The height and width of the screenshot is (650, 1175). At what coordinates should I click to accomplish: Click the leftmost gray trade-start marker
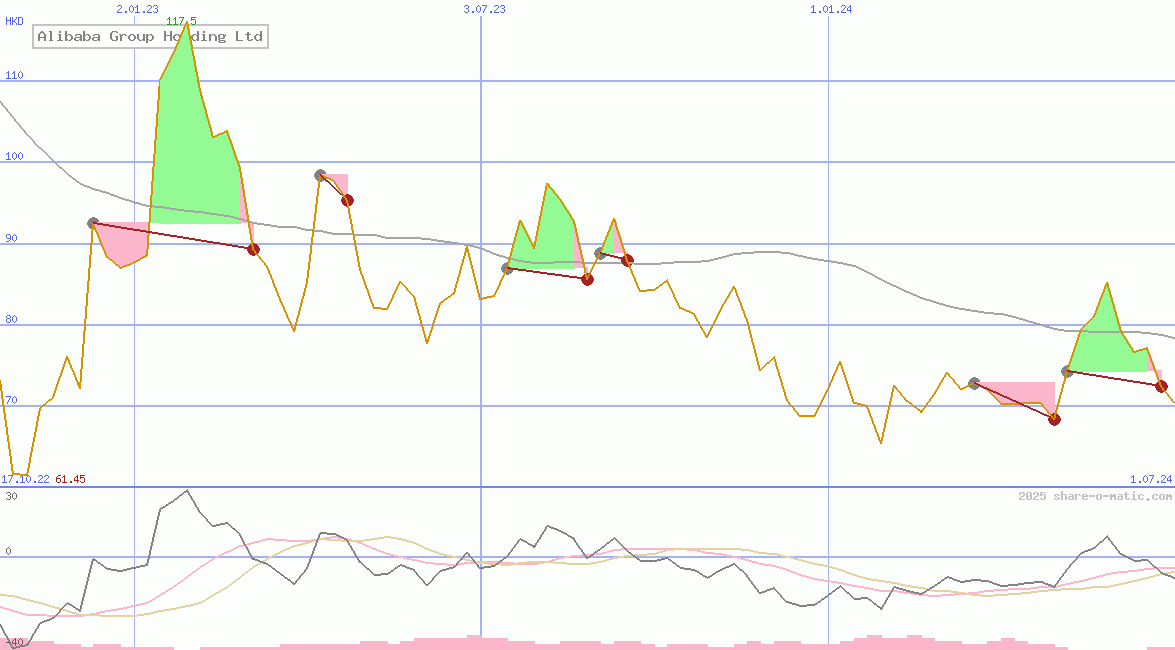tap(93, 223)
